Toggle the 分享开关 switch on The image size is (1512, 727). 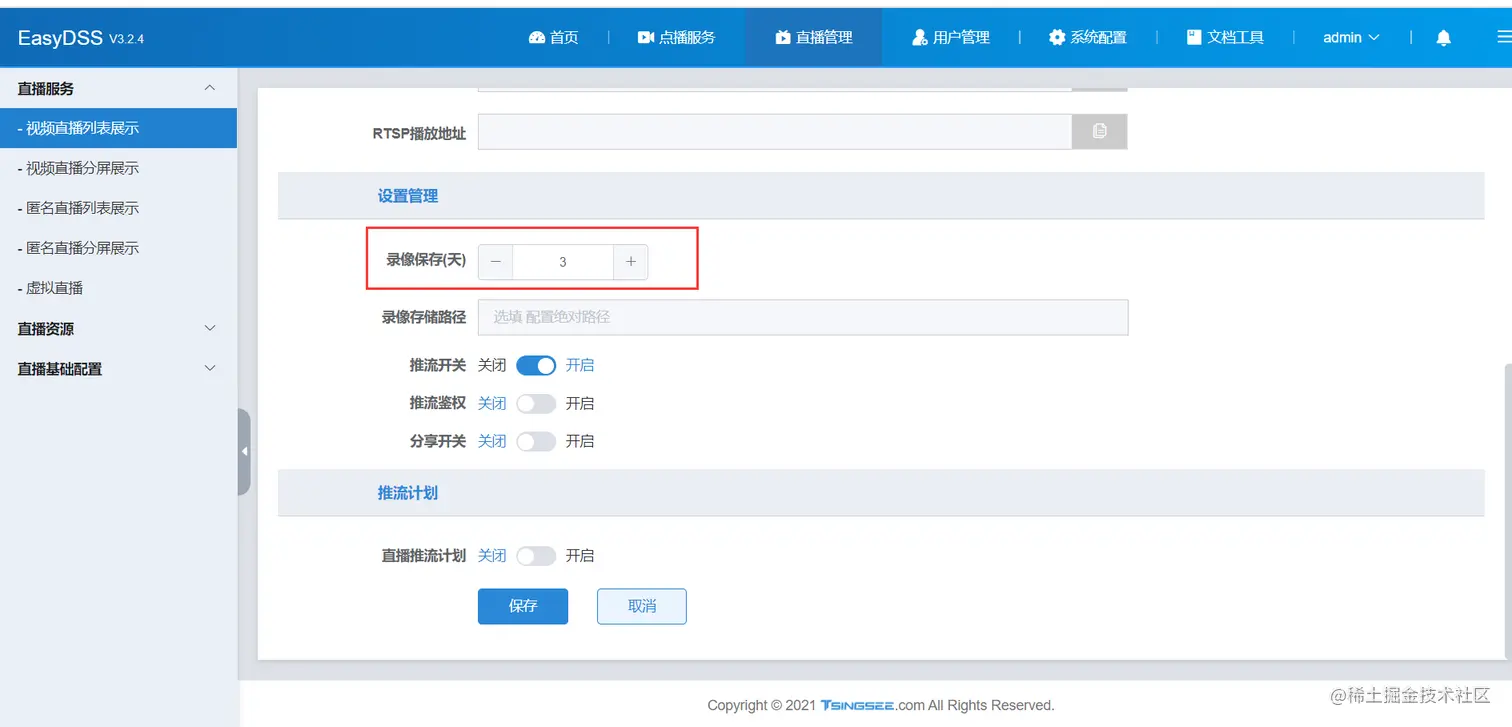(x=536, y=441)
